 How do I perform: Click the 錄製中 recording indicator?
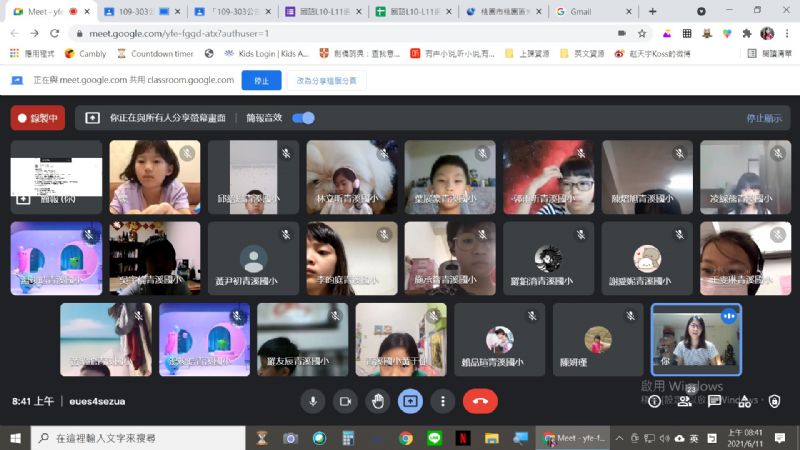[x=37, y=118]
